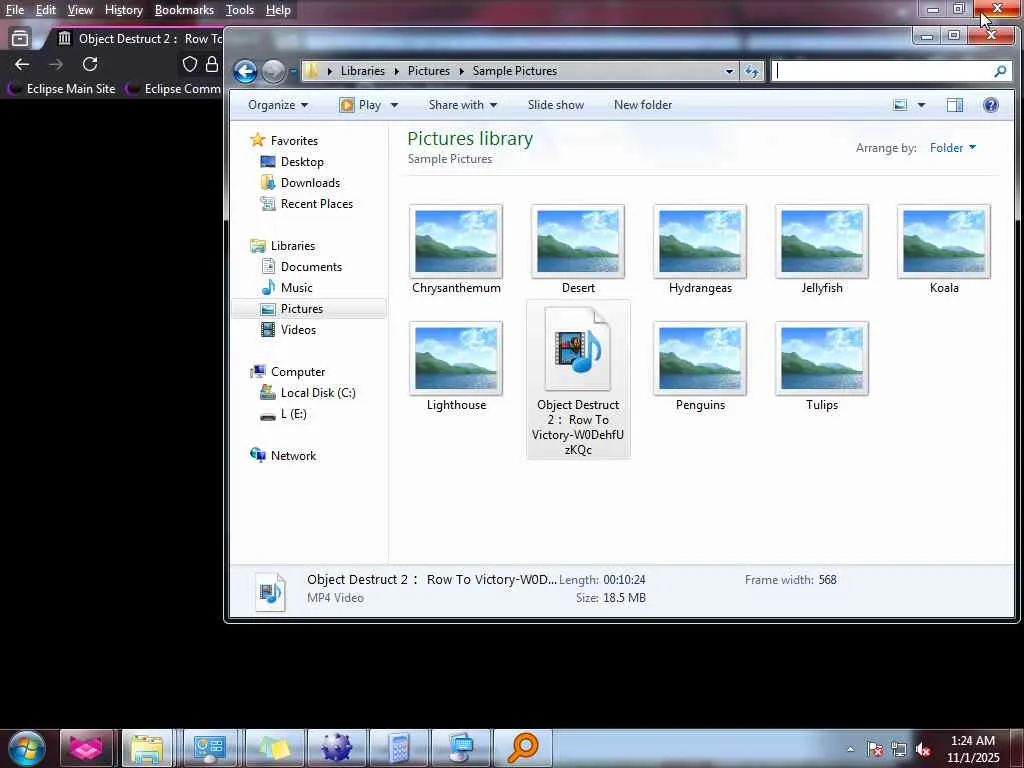Open the Calculator taskbar icon
Viewport: 1024px width, 768px height.
pos(399,748)
